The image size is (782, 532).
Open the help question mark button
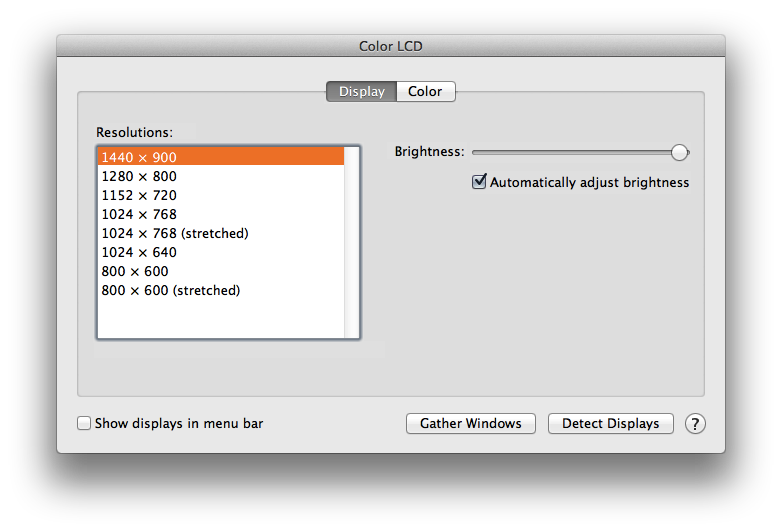695,424
